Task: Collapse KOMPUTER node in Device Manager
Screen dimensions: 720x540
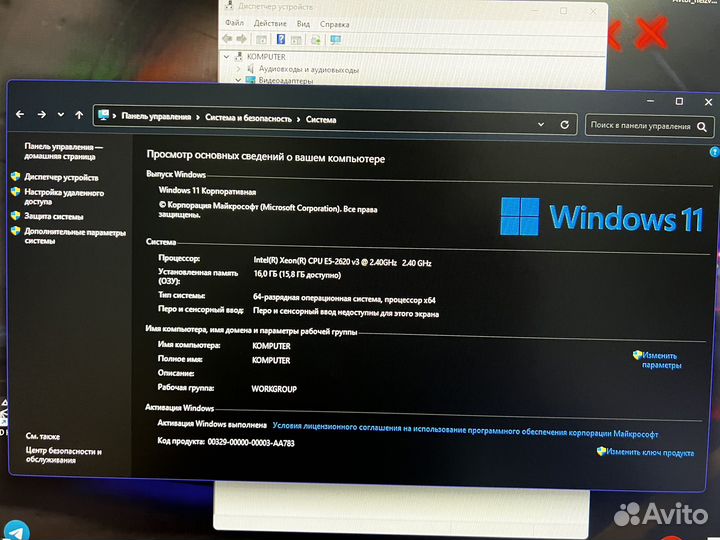Action: click(x=226, y=56)
